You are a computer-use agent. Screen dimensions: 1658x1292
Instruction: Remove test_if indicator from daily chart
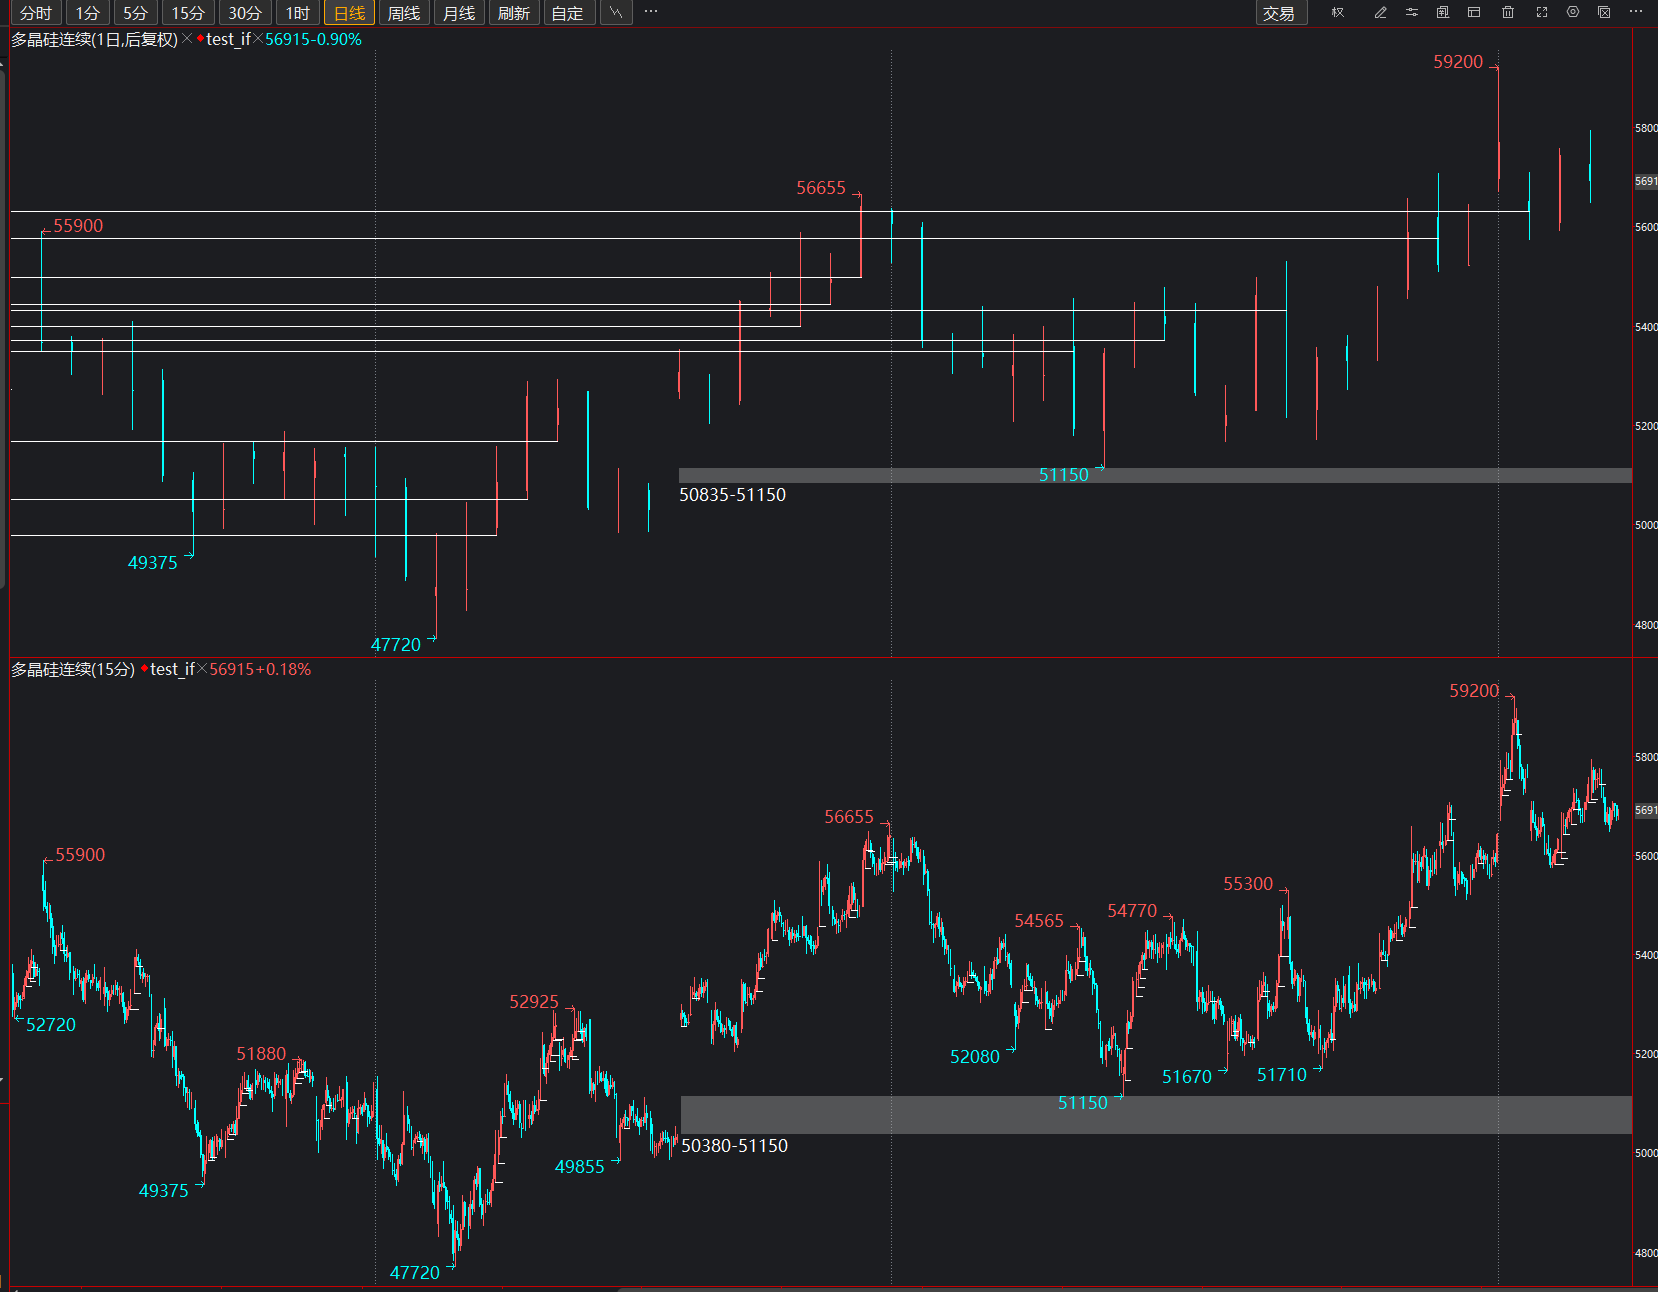coord(258,39)
